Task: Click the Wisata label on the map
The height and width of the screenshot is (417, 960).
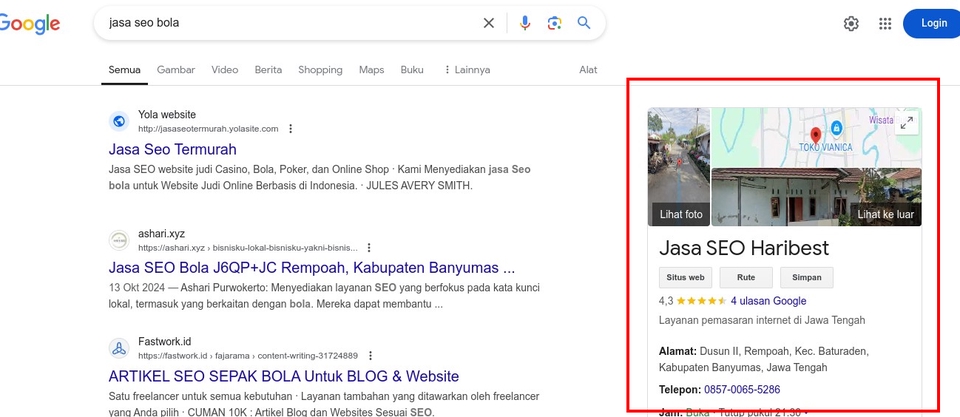Action: tap(881, 119)
